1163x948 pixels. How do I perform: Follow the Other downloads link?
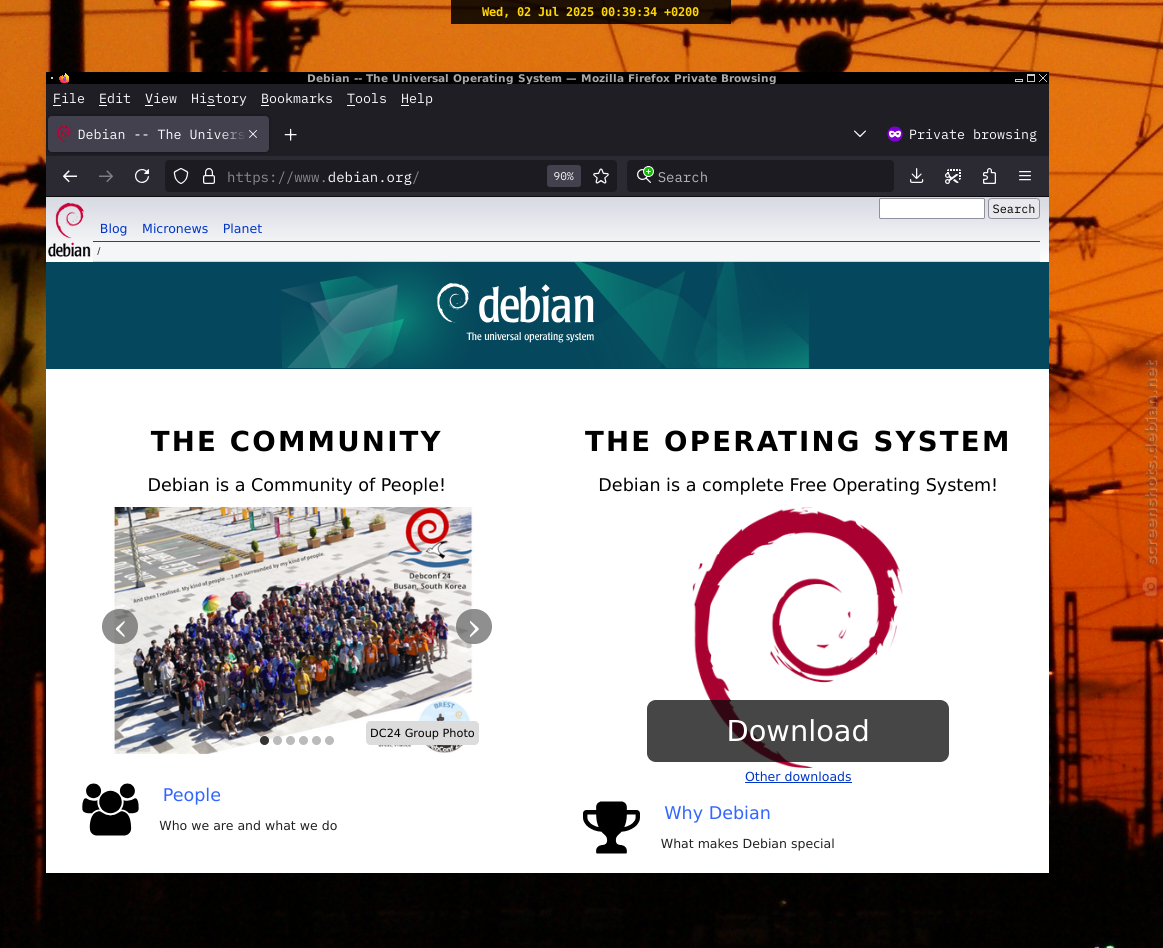(x=798, y=777)
